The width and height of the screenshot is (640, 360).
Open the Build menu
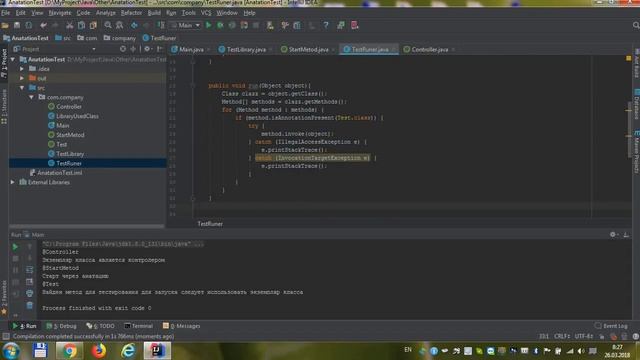click(x=154, y=13)
